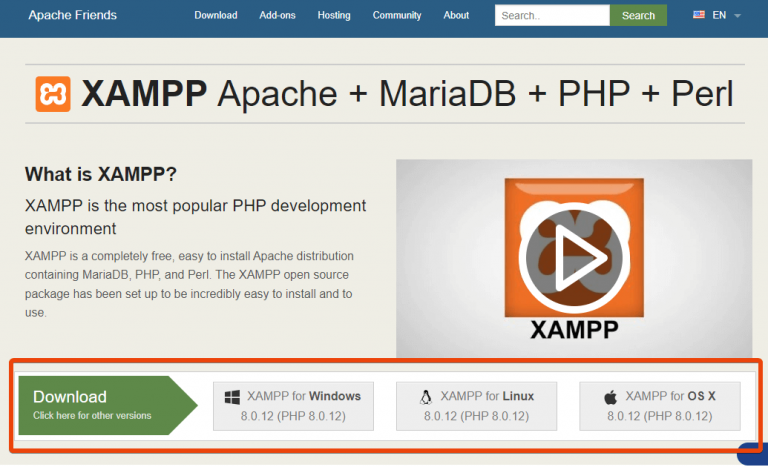The width and height of the screenshot is (768, 467).
Task: Play the XAMPP introduction video
Action: 574,257
